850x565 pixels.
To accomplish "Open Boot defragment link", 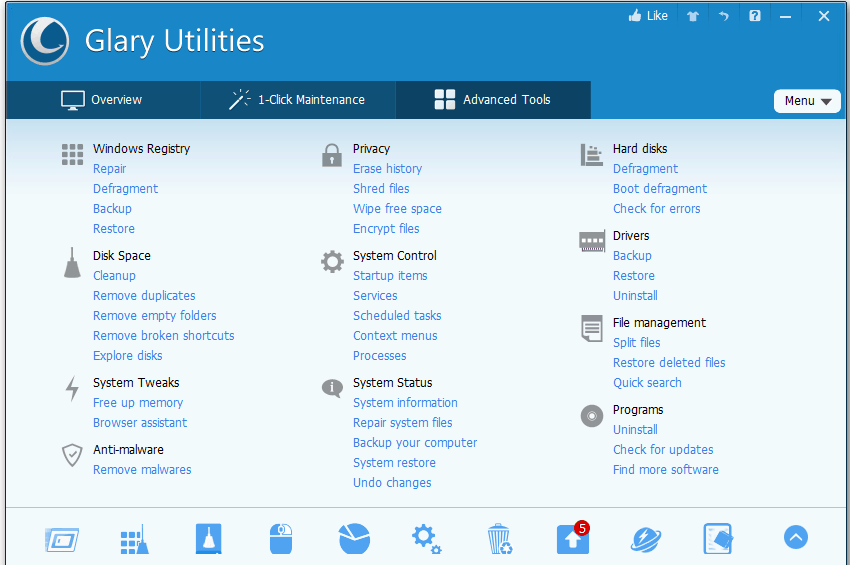I will pos(660,189).
